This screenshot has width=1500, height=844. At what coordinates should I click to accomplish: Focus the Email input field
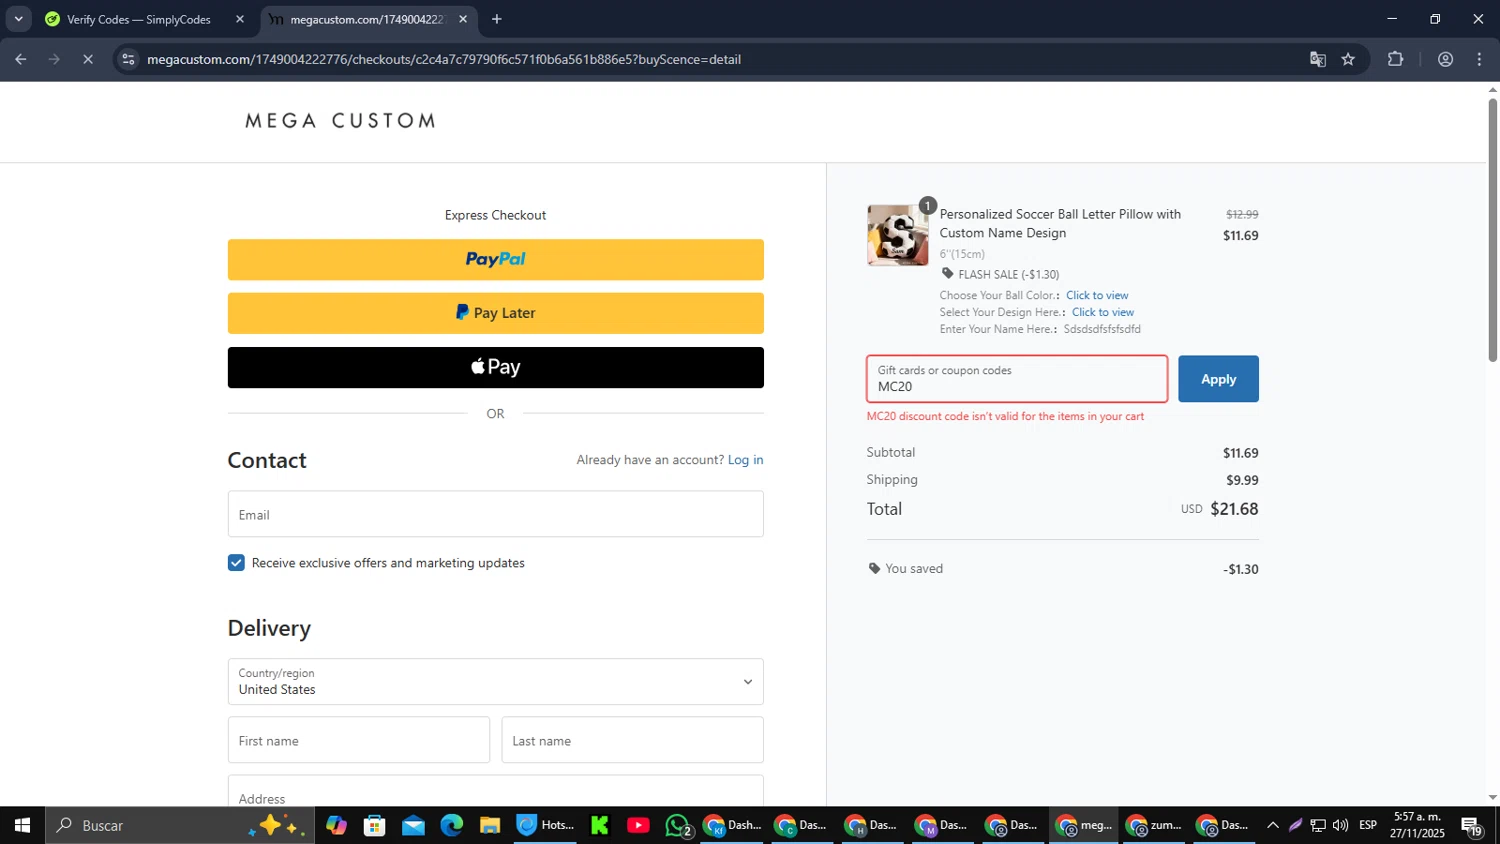coord(495,514)
